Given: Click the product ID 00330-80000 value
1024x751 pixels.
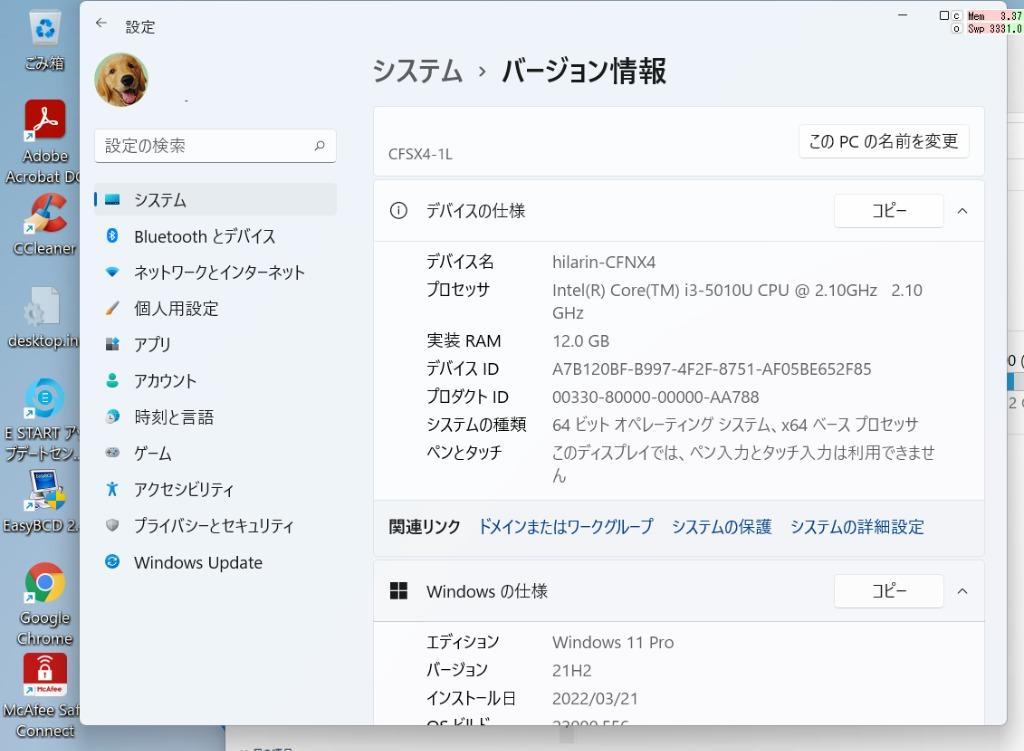Looking at the screenshot, I should coord(655,397).
